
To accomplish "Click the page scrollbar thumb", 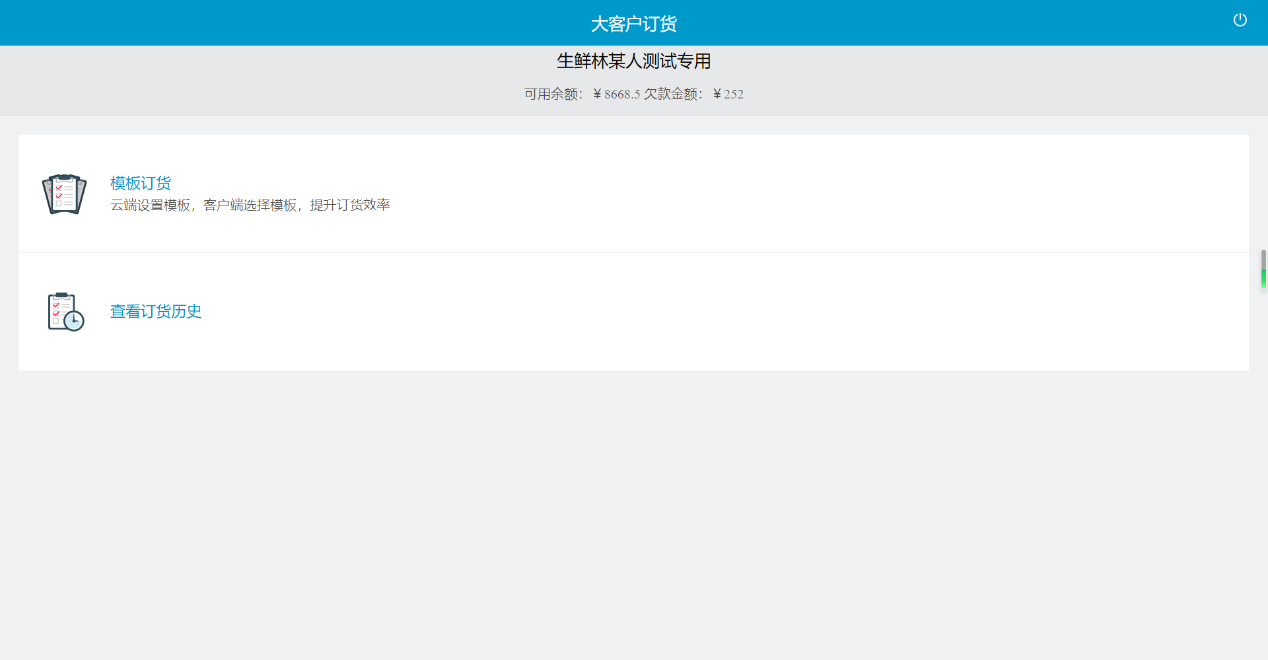I will click(x=1263, y=269).
